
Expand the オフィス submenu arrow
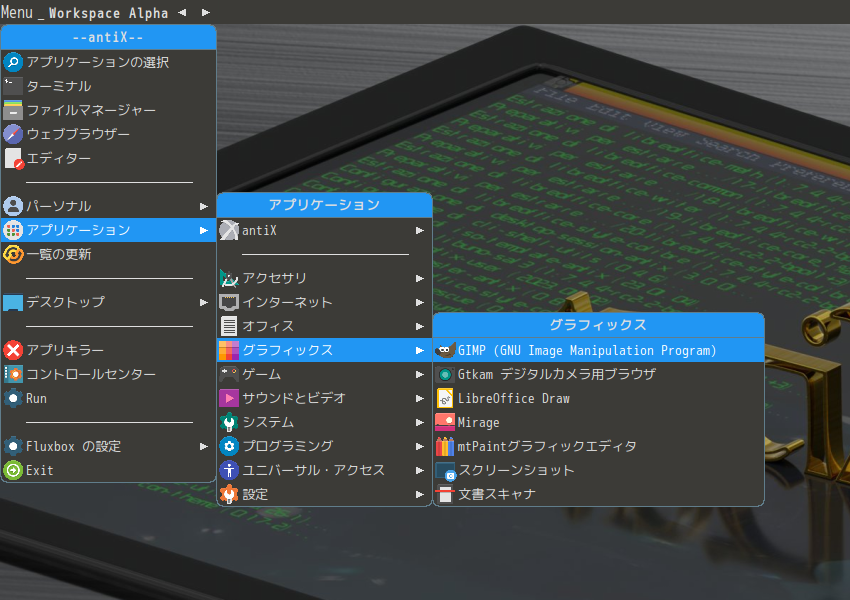pyautogui.click(x=420, y=327)
